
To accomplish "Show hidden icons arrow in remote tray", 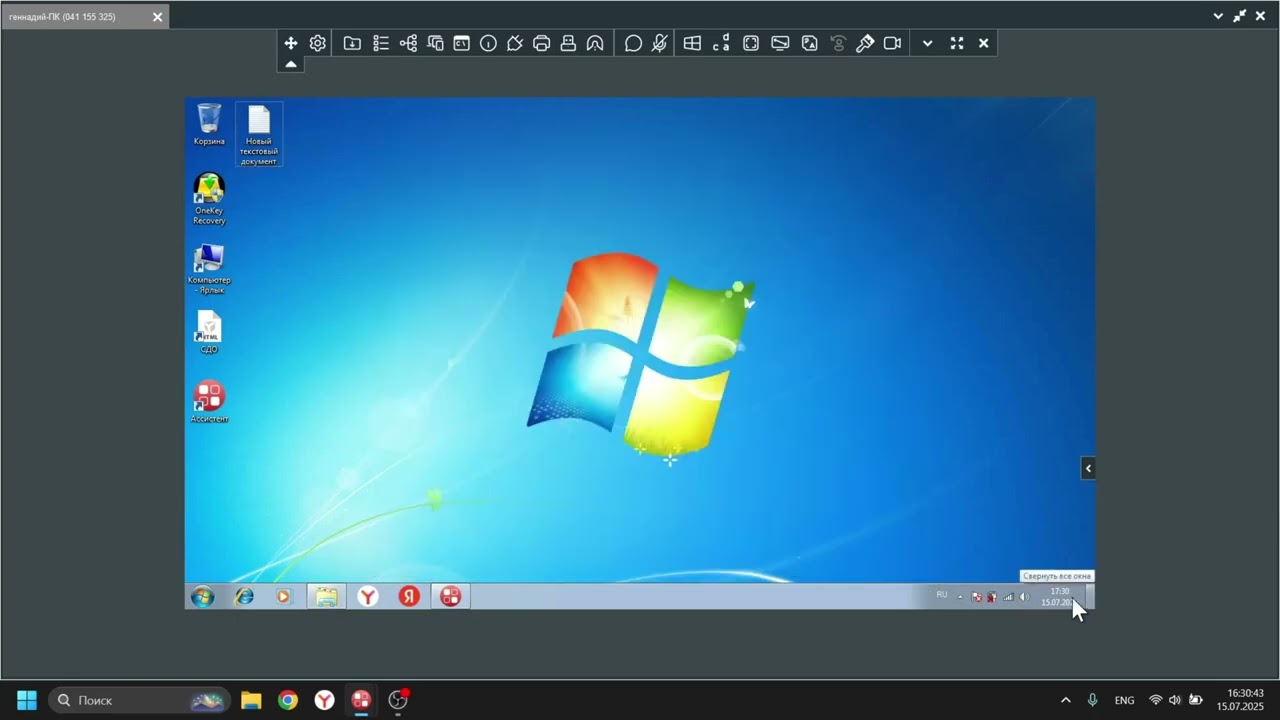I will tap(960, 597).
